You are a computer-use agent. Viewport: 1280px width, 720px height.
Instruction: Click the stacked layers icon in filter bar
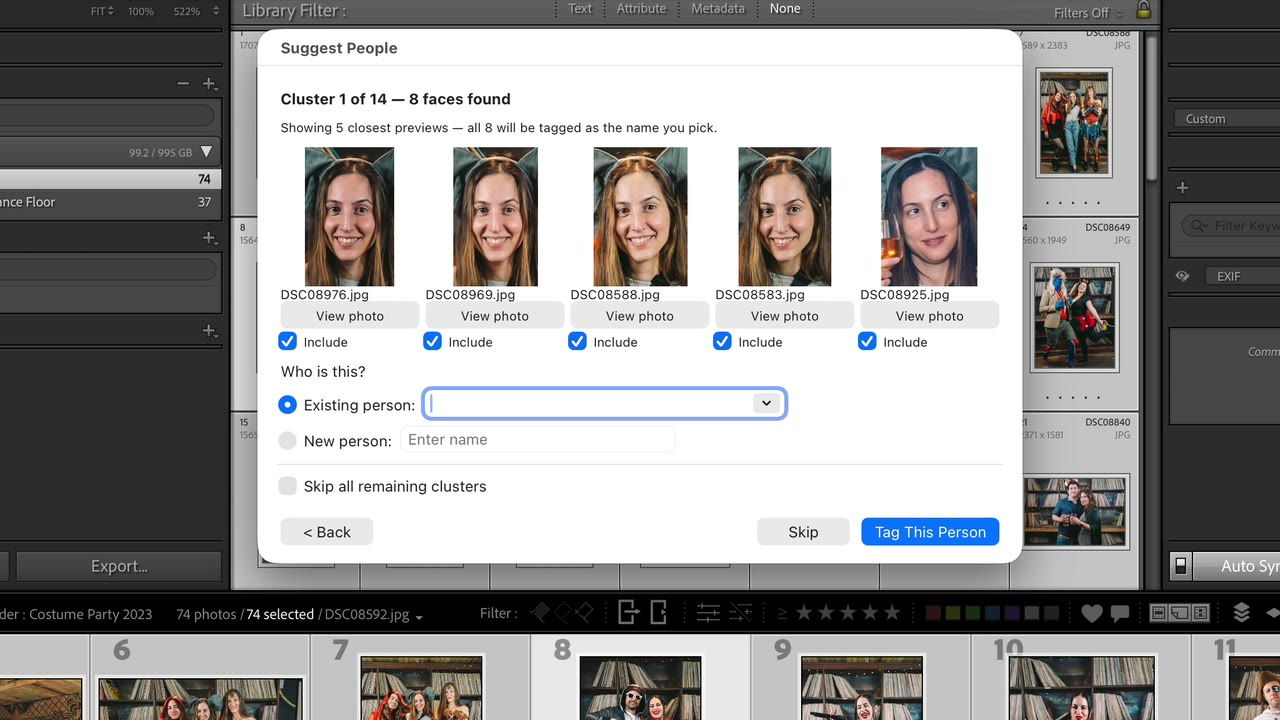(1241, 613)
